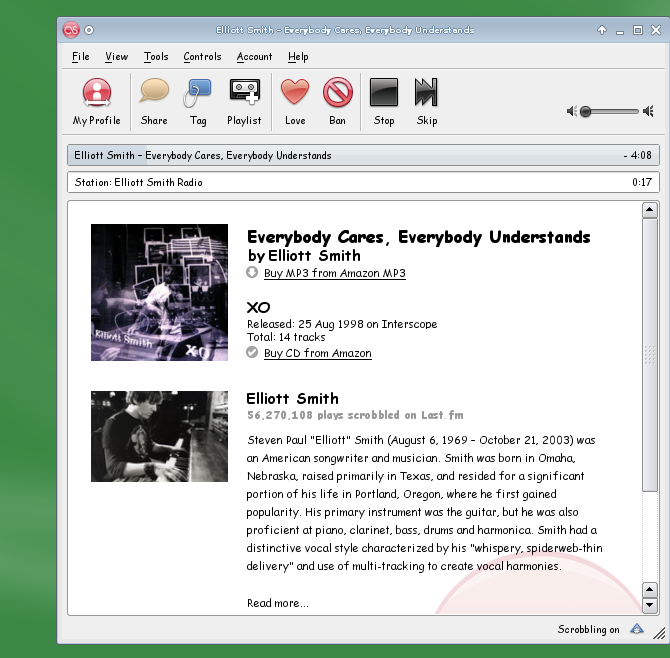Follow the Buy CD from Amazon link
670x658 pixels.
point(317,353)
